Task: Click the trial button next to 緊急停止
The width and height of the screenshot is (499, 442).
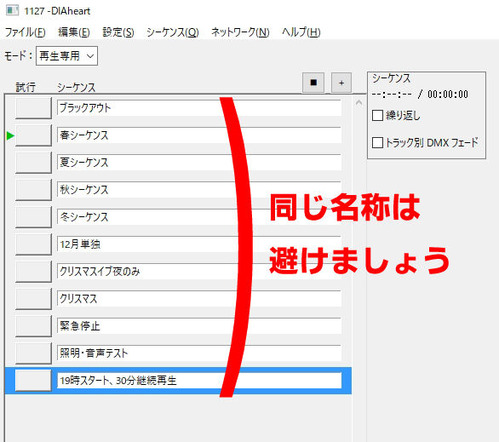Action: [33, 326]
